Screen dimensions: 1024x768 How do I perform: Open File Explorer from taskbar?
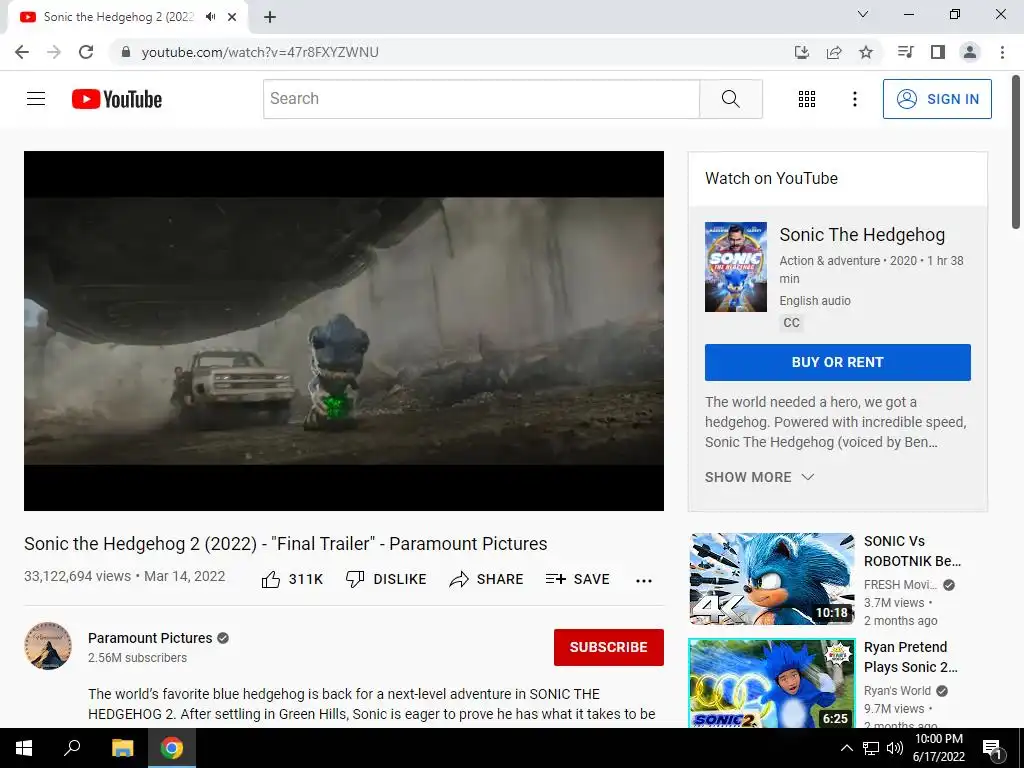point(122,748)
